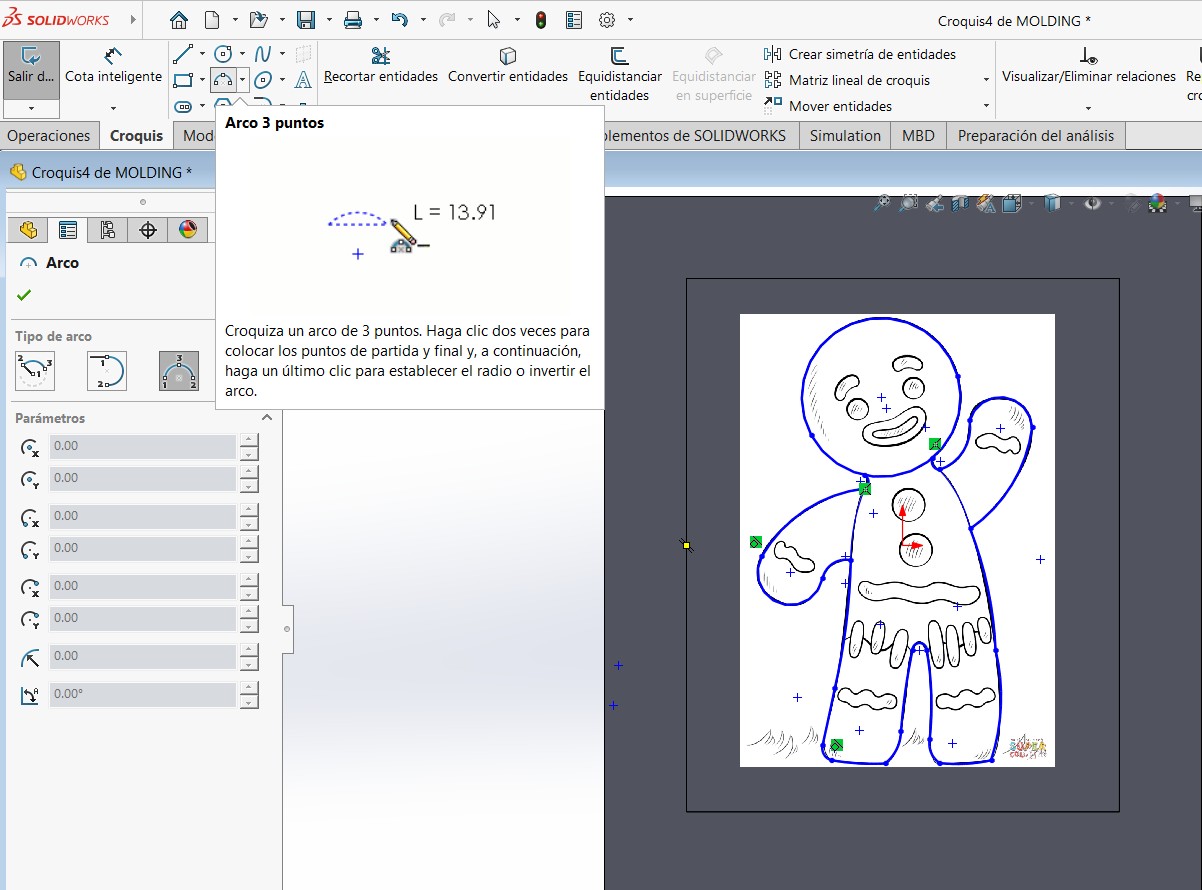The height and width of the screenshot is (890, 1202).
Task: Click Convertir entidades tool
Action: [508, 66]
